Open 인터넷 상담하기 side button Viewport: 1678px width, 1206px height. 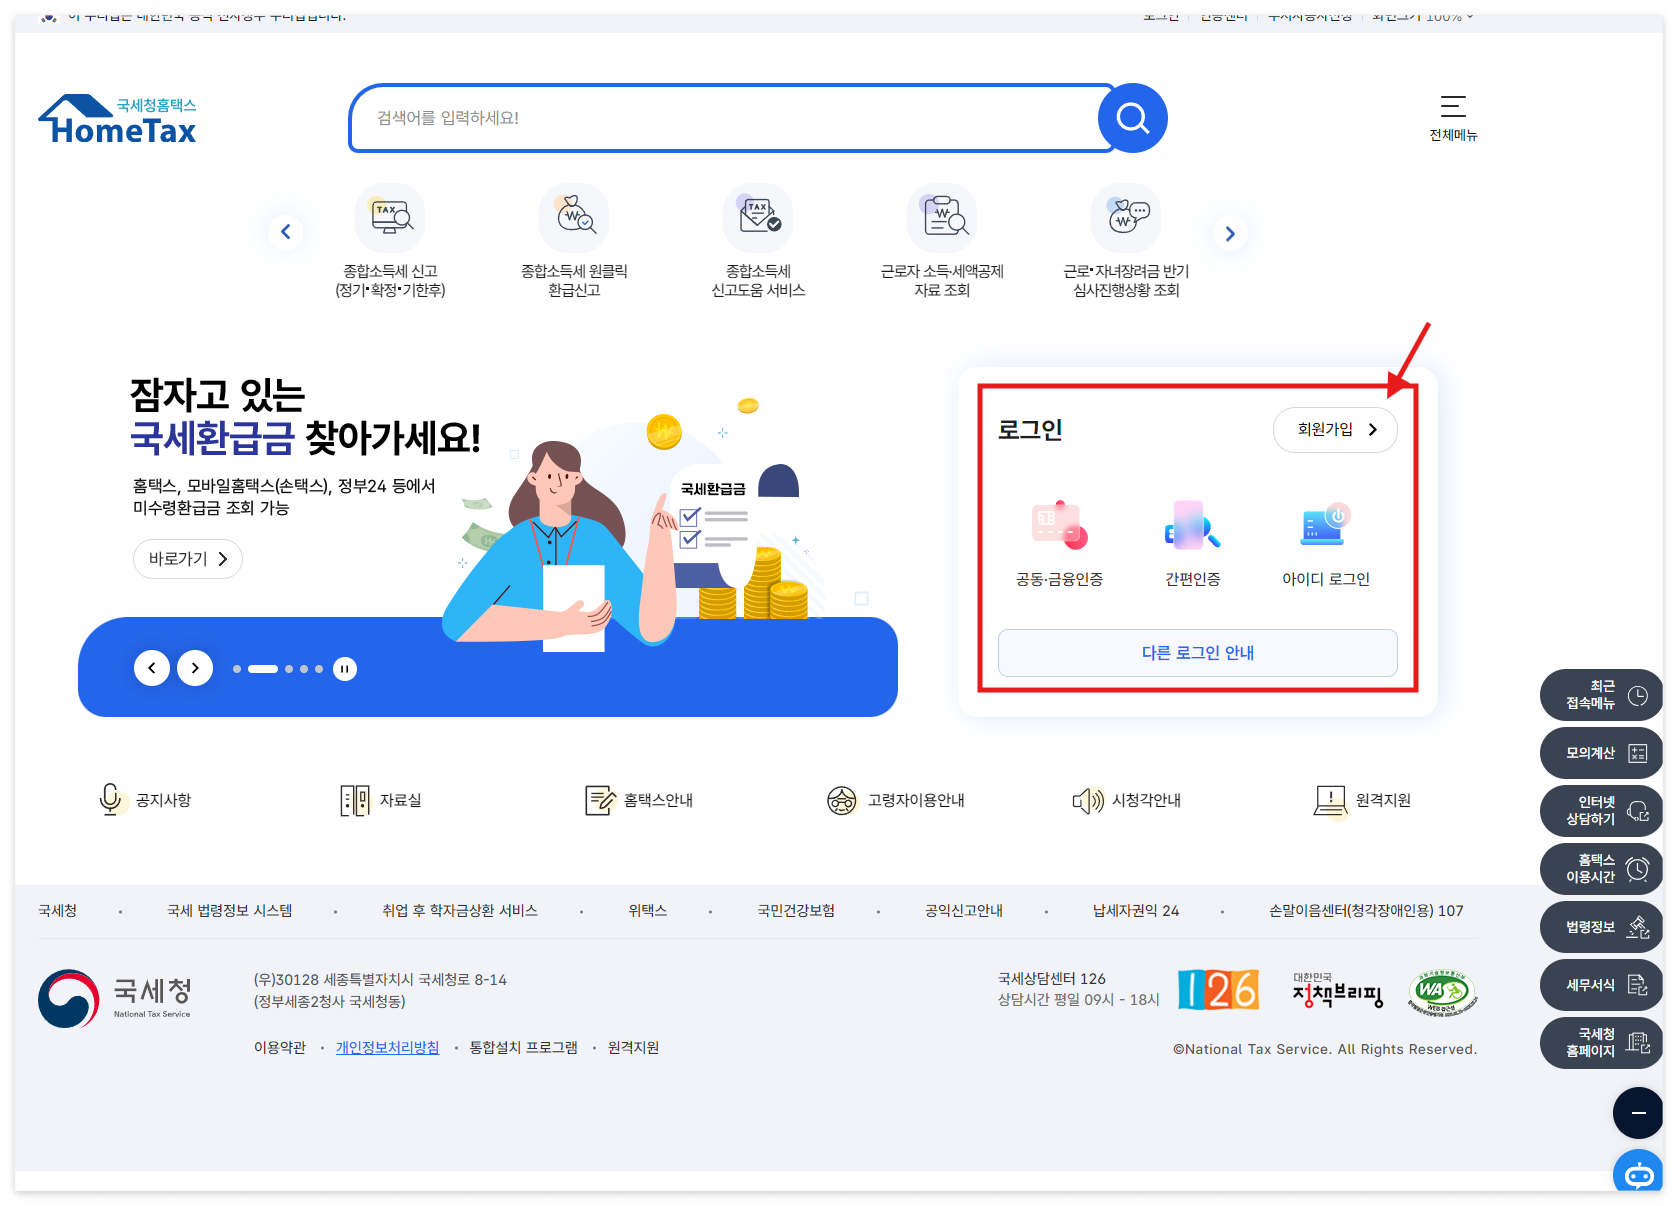[1602, 811]
